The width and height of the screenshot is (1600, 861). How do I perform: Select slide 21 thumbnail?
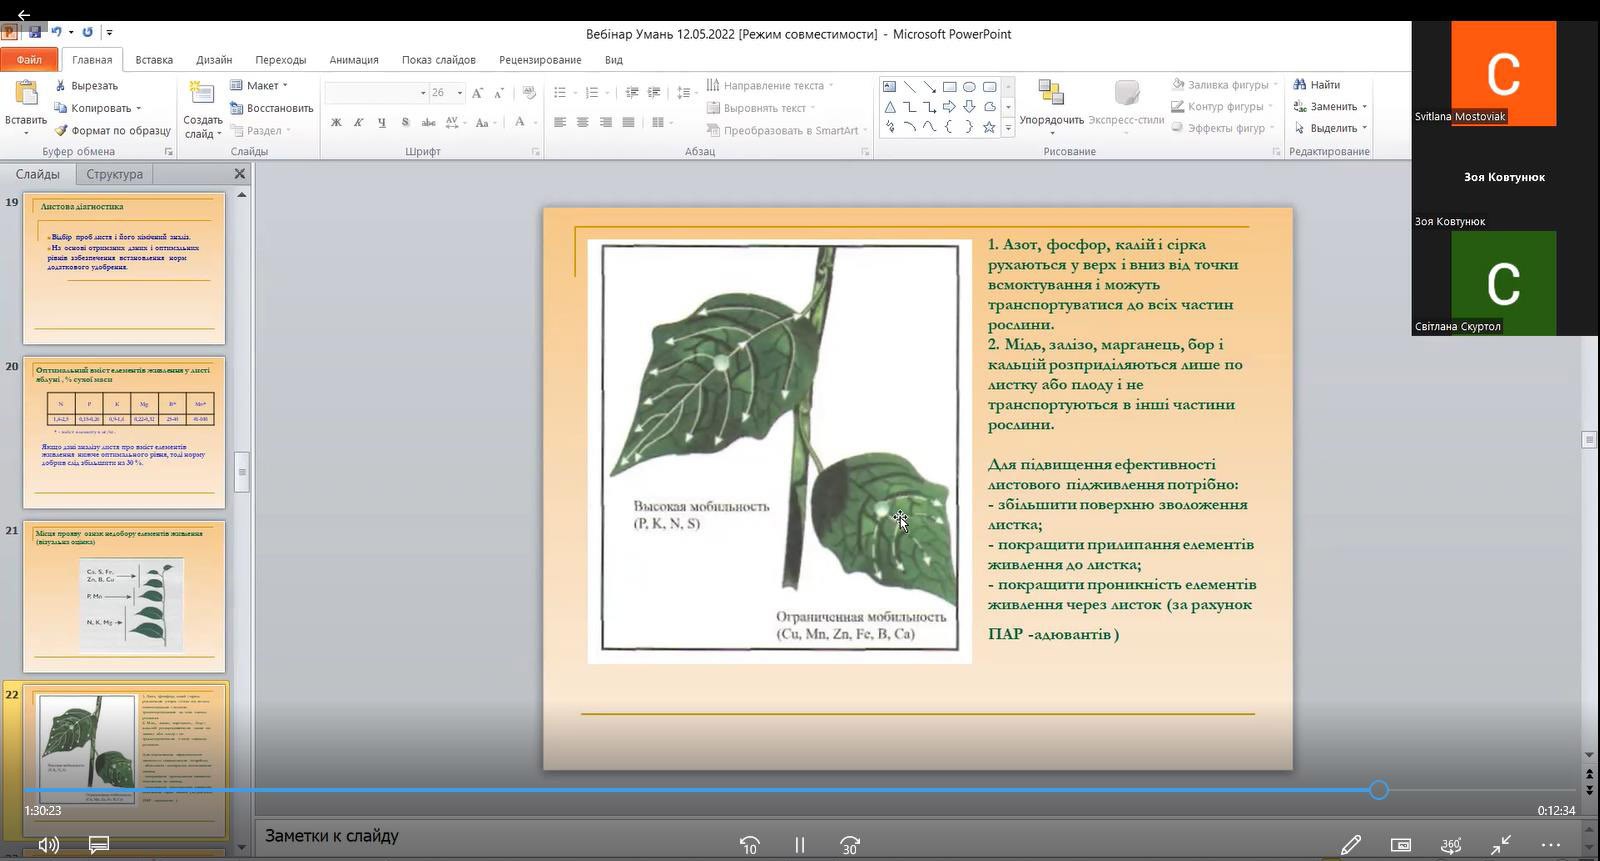click(124, 597)
